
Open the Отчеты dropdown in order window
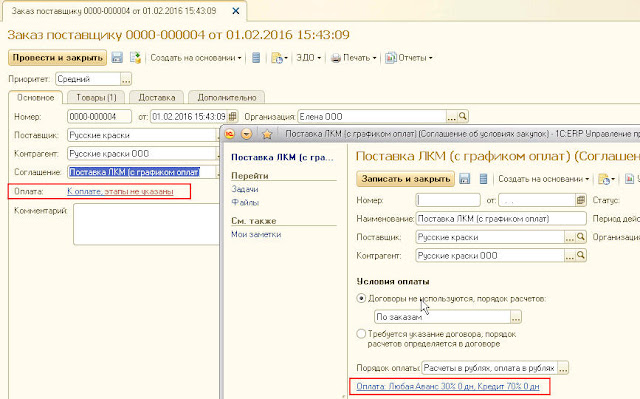(409, 58)
